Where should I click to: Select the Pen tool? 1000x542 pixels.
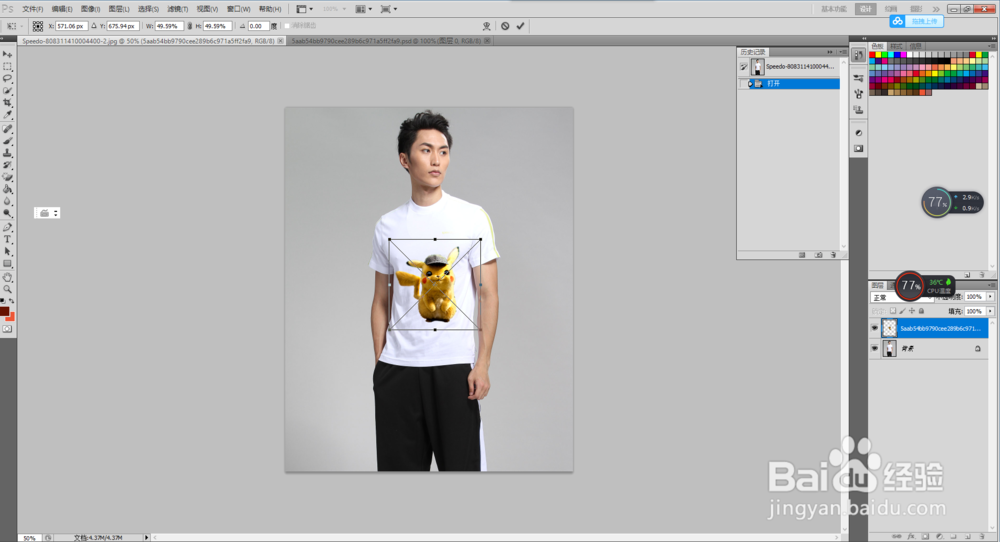click(x=8, y=228)
